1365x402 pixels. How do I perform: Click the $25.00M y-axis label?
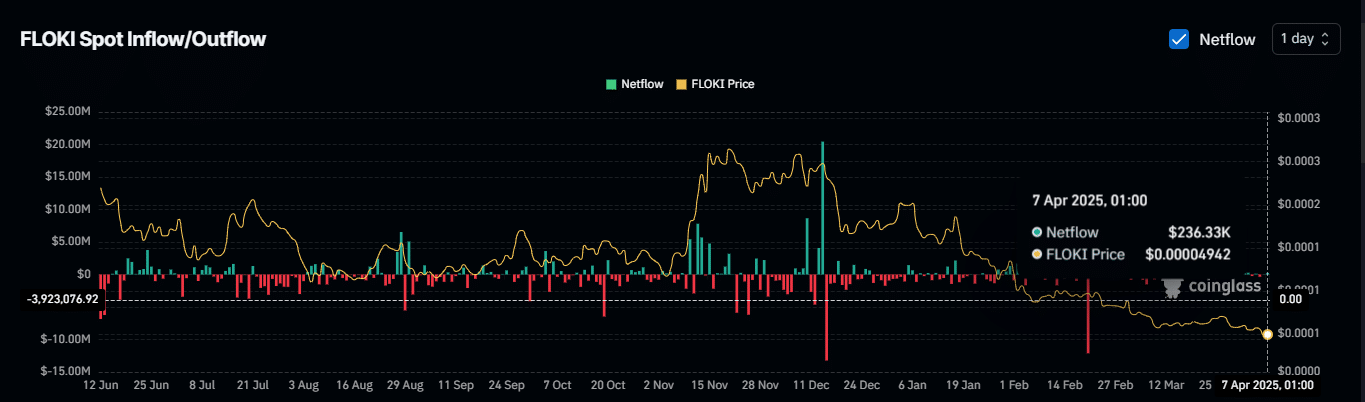point(68,111)
